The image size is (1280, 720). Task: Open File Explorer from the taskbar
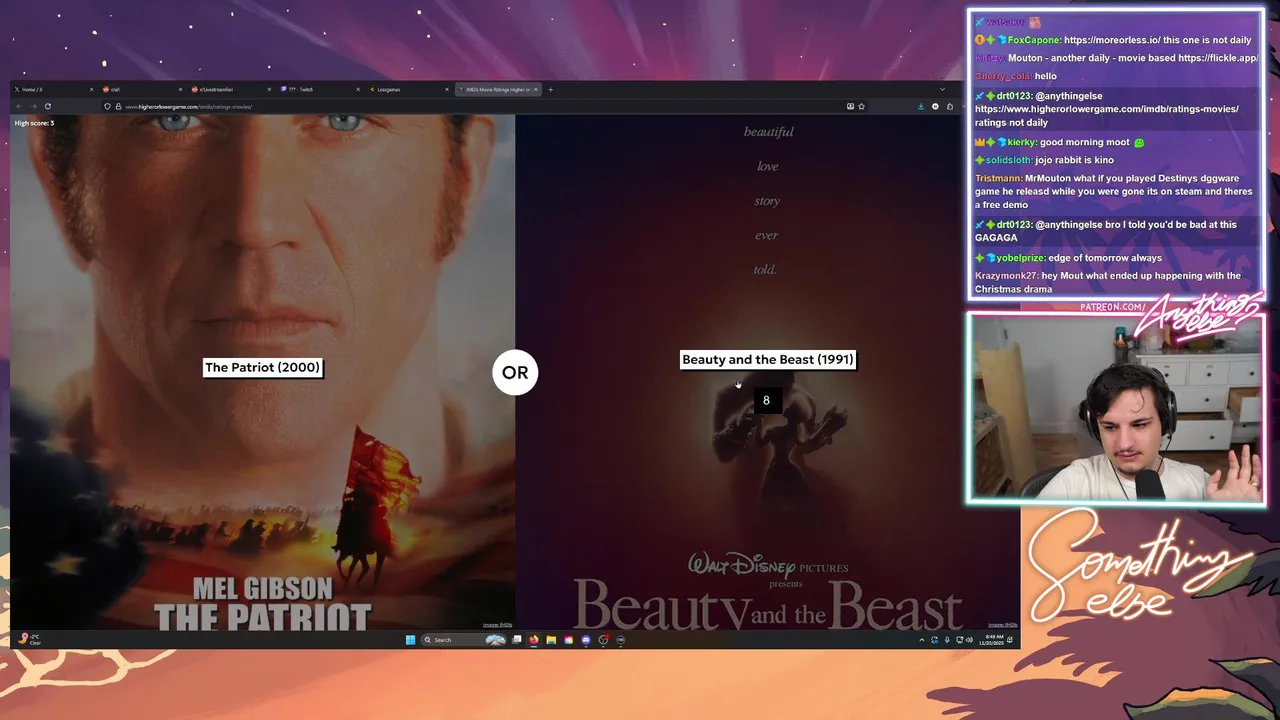pos(551,640)
